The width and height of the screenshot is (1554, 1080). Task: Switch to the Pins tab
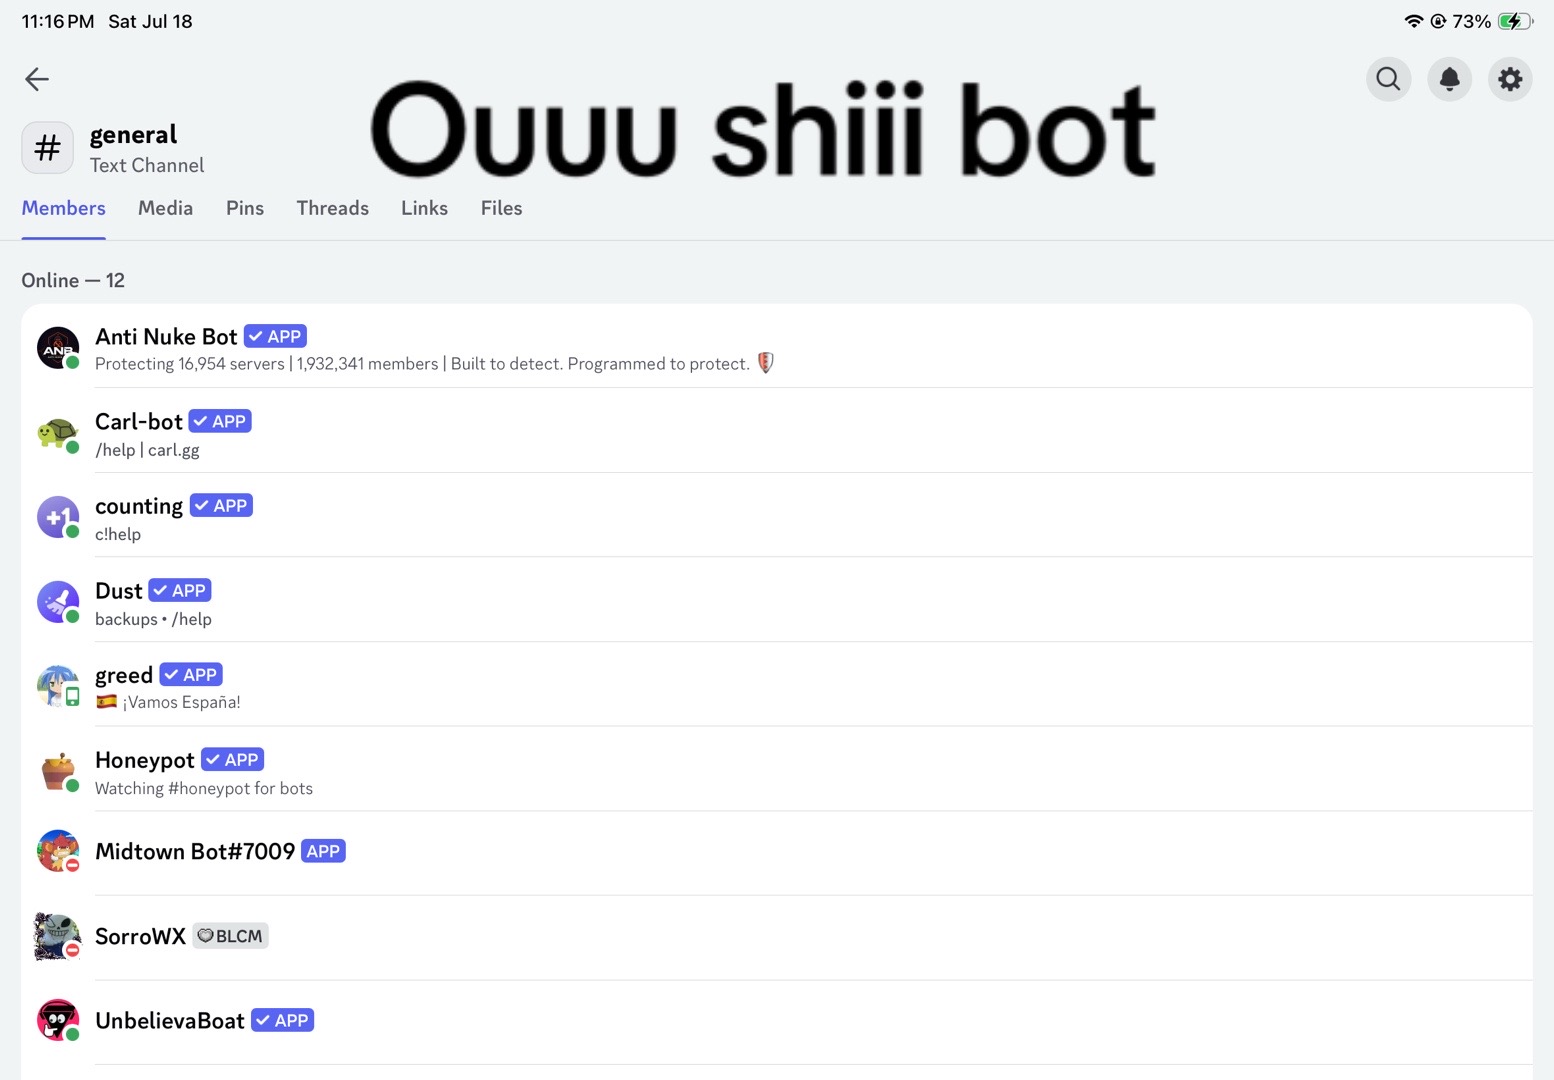pyautogui.click(x=245, y=208)
